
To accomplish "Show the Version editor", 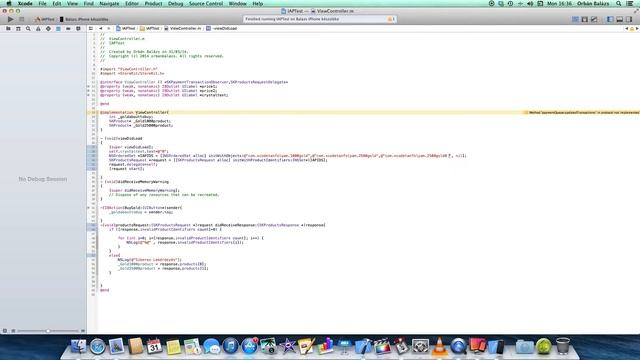I will (x=594, y=19).
